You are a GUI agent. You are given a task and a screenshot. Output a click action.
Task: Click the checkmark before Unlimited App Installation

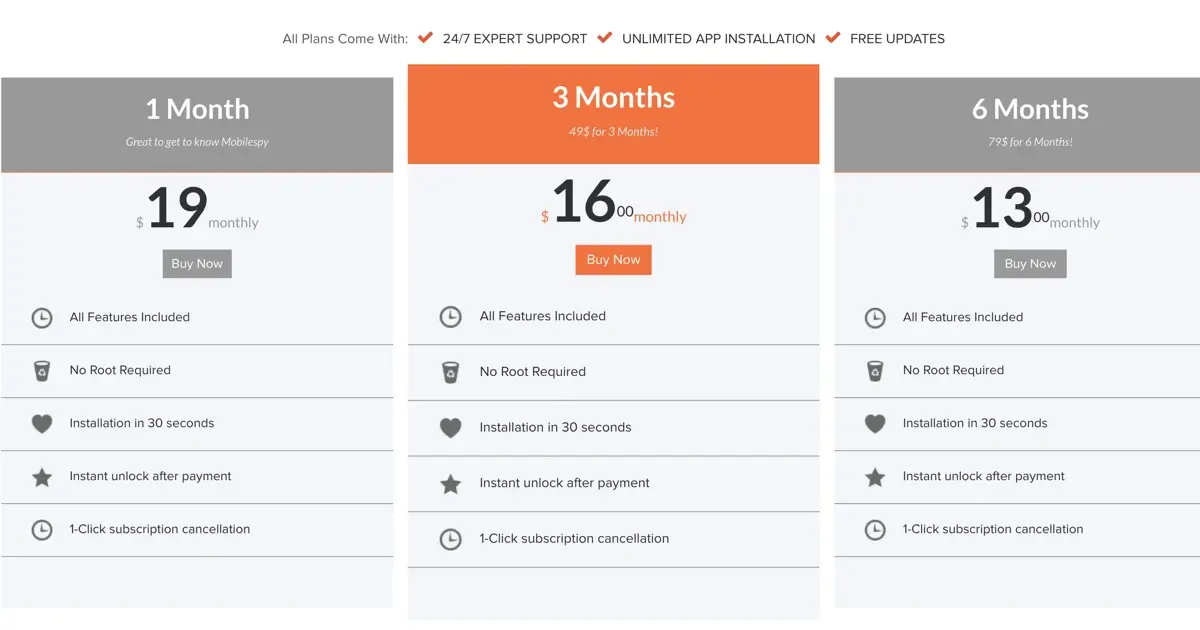605,37
